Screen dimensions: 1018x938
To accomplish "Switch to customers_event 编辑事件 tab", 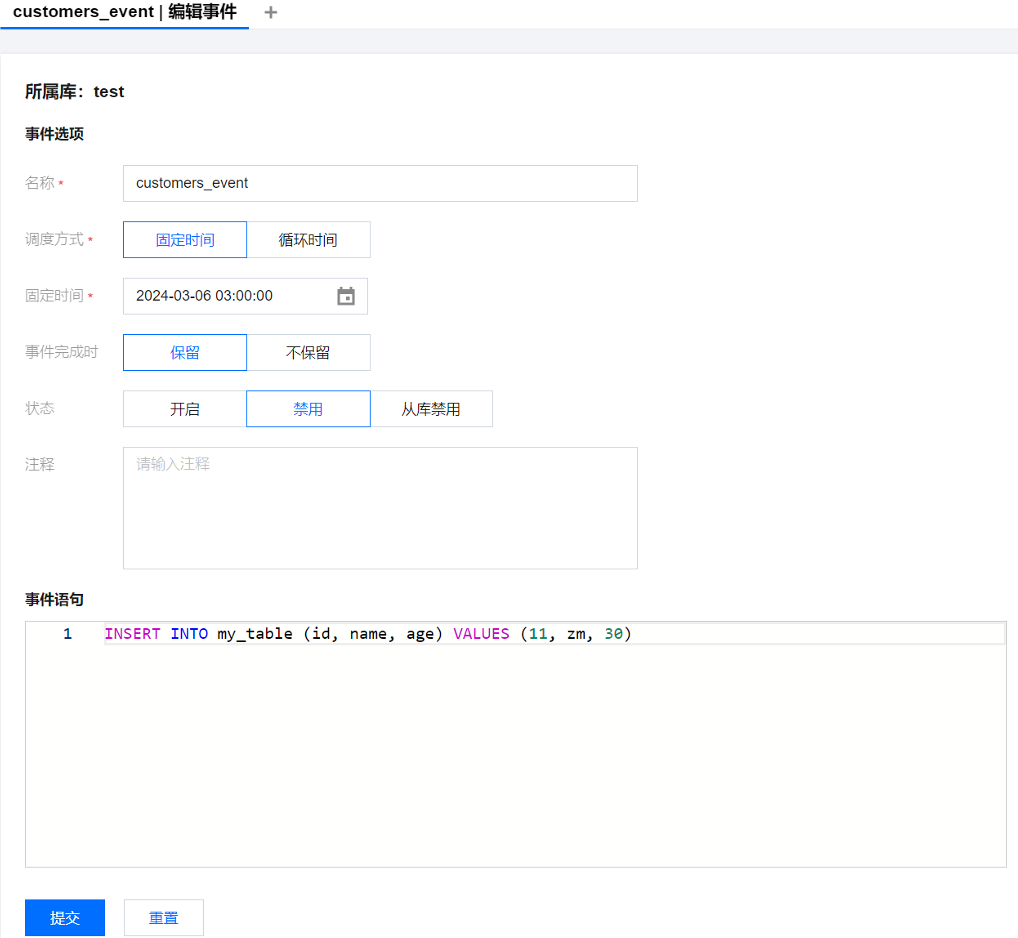I will coord(125,13).
